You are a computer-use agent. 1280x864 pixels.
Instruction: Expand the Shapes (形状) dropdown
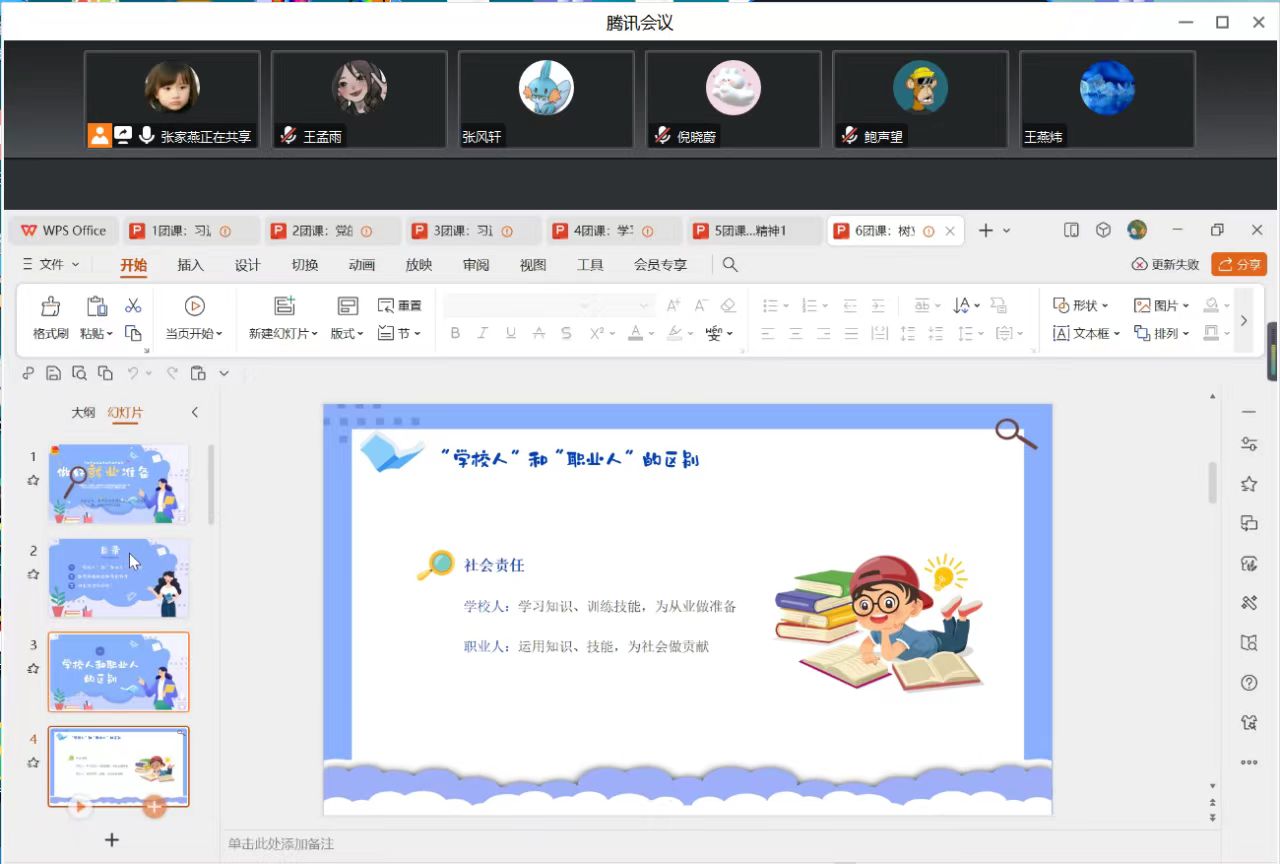tap(1081, 306)
